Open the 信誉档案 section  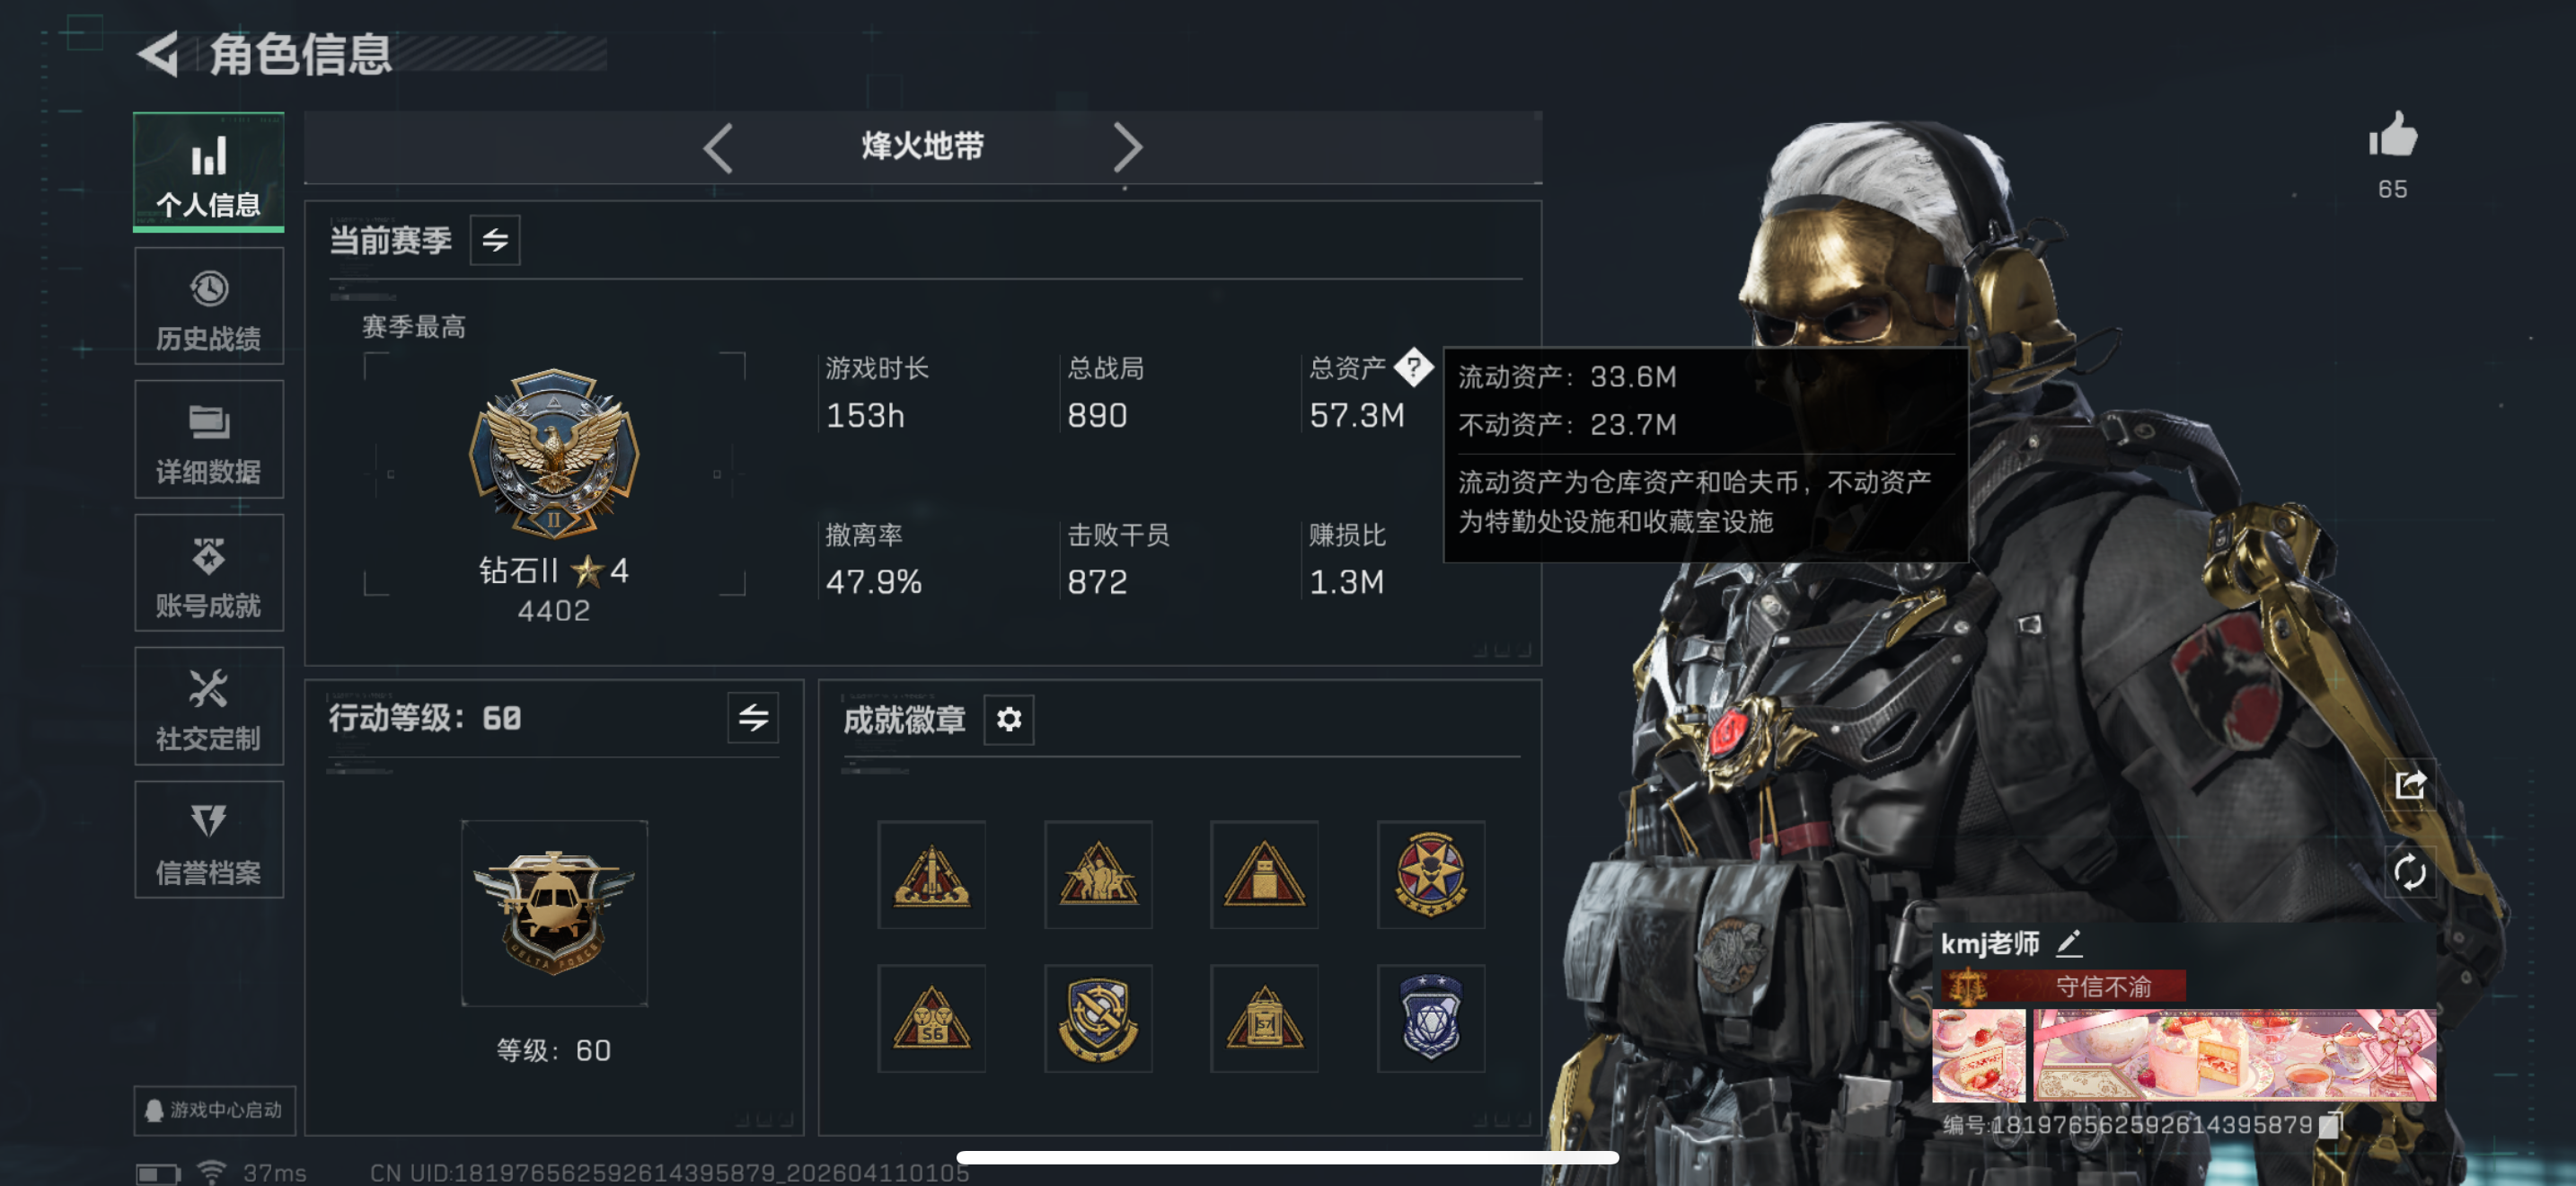(x=209, y=840)
